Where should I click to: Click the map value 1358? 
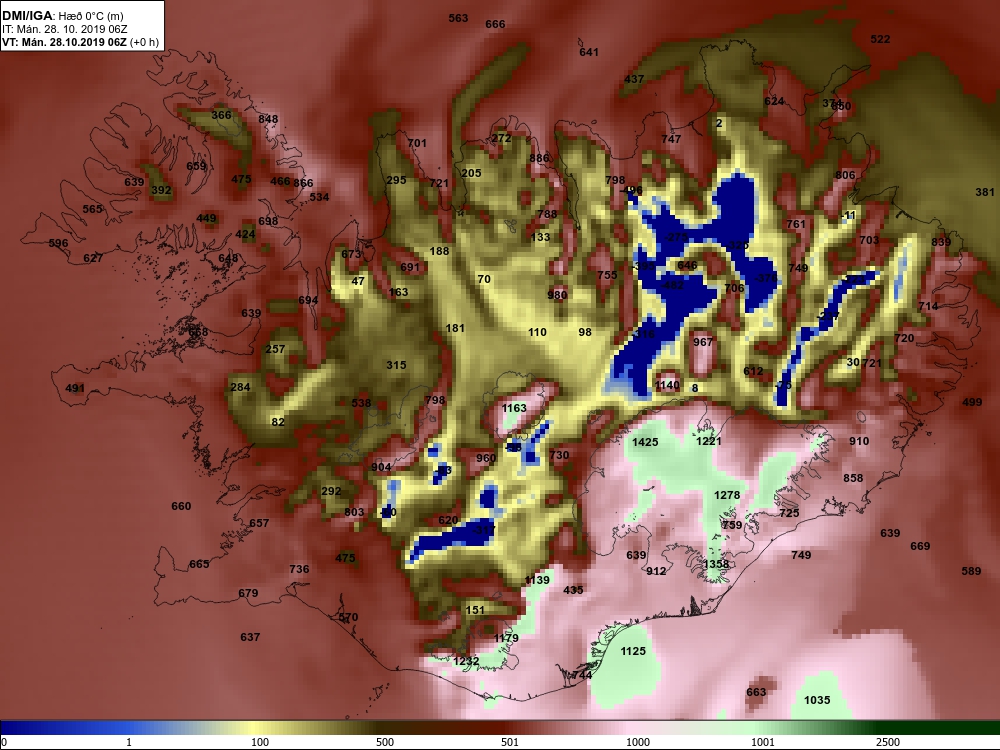point(716,564)
